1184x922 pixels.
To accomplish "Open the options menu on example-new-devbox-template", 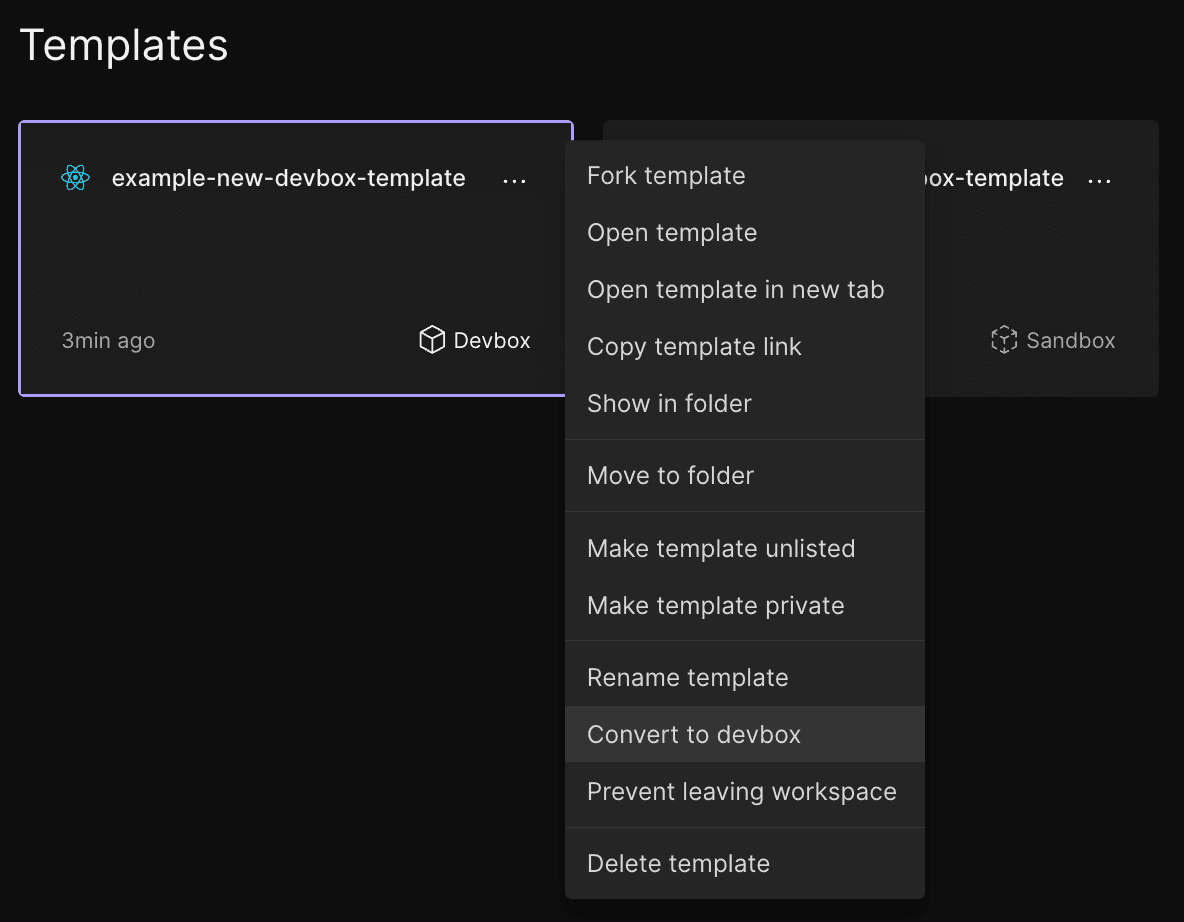I will [514, 179].
